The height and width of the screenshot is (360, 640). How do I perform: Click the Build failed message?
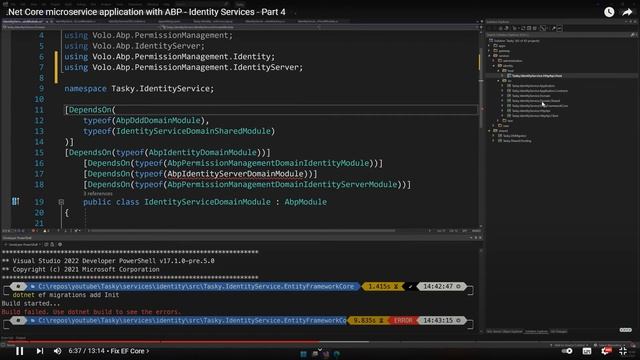[x=91, y=312]
